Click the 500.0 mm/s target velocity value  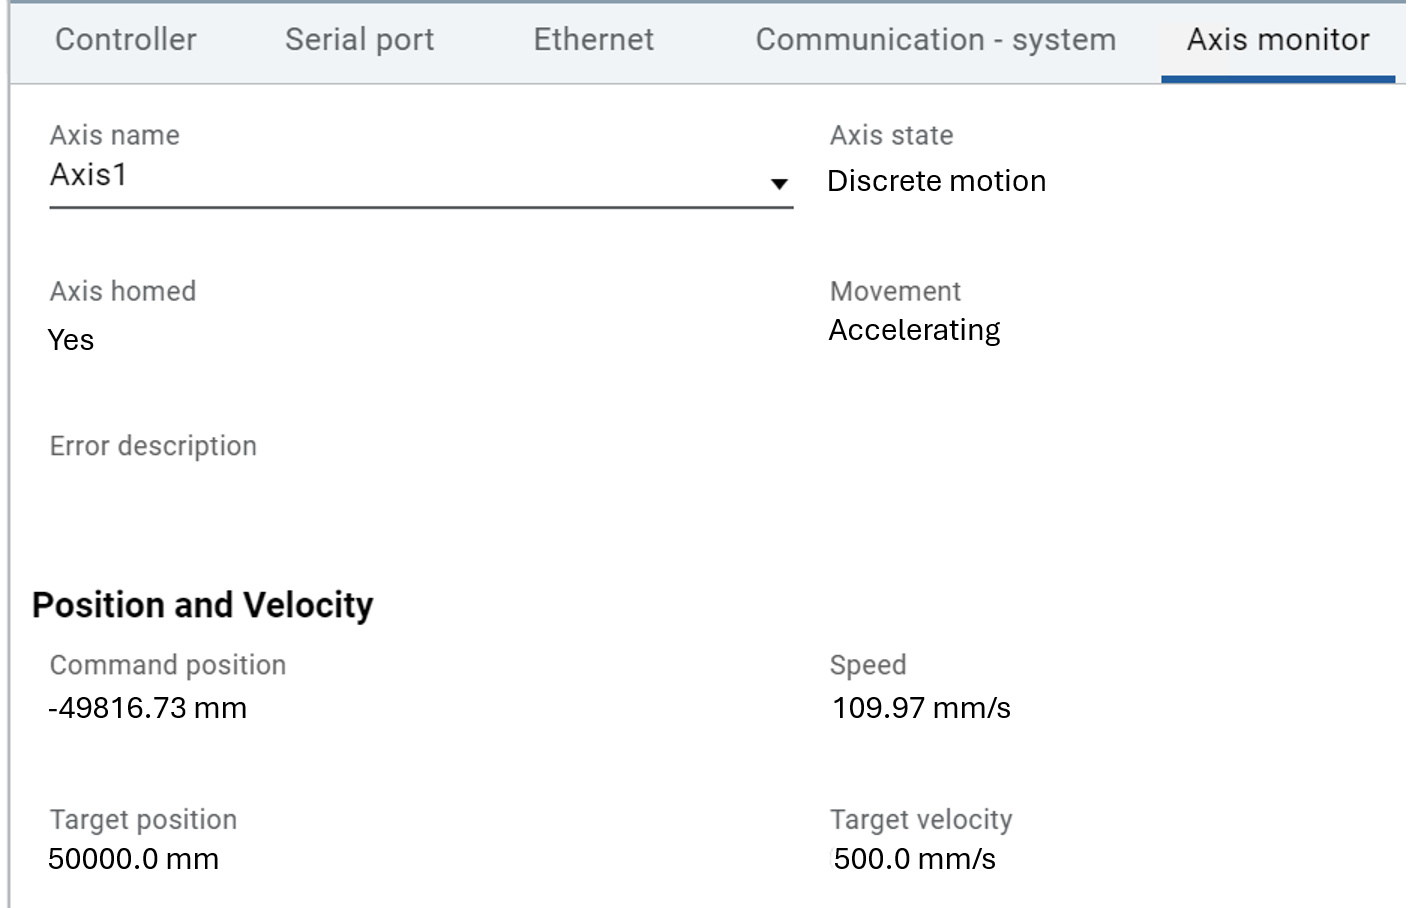[x=914, y=859]
